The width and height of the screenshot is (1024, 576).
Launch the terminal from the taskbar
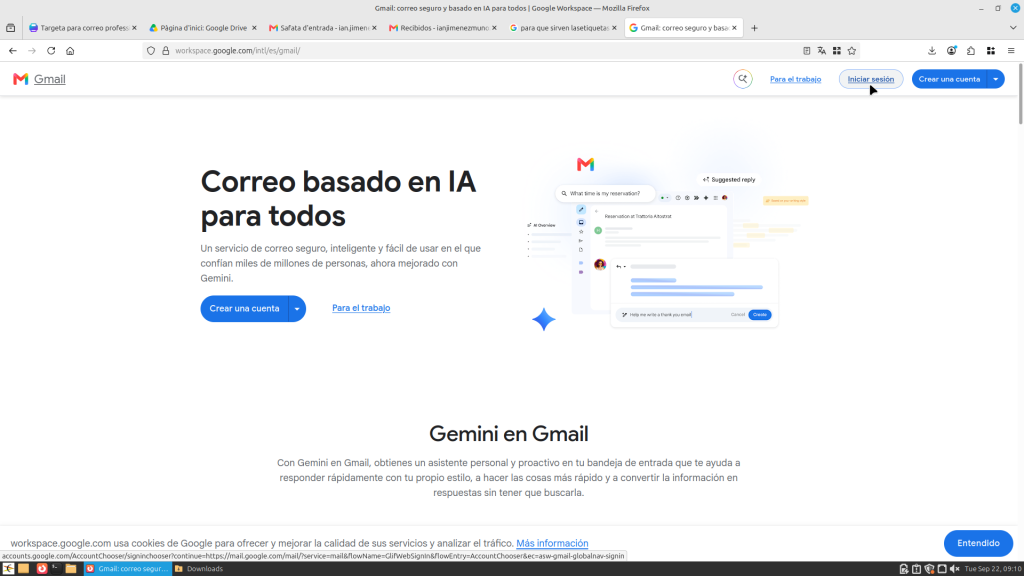point(56,569)
